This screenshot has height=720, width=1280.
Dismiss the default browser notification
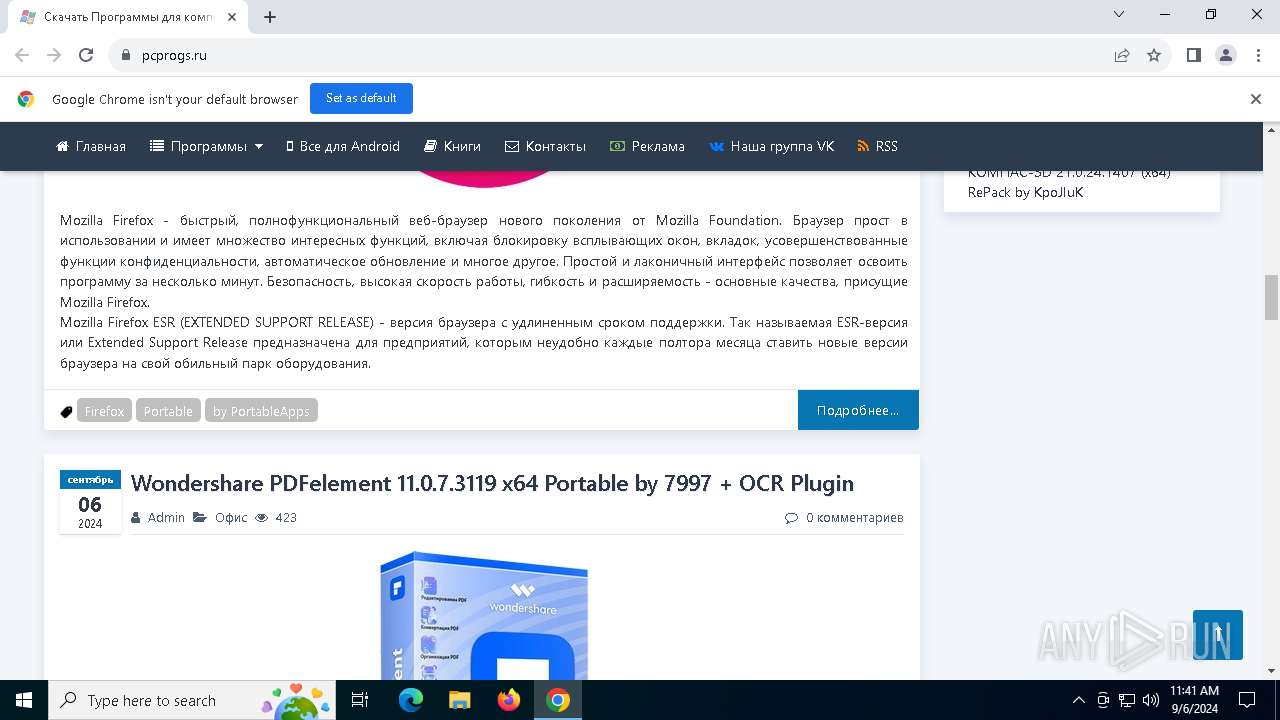click(1256, 99)
